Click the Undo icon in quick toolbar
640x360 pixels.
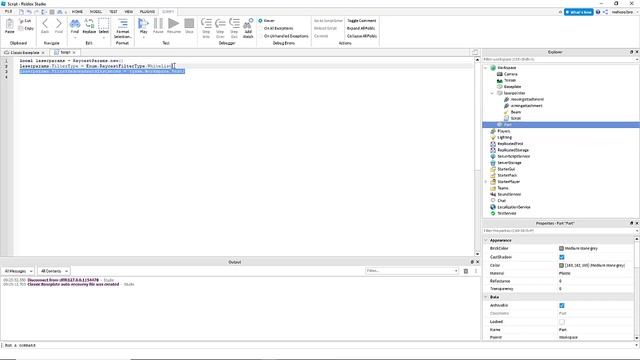tap(29, 12)
